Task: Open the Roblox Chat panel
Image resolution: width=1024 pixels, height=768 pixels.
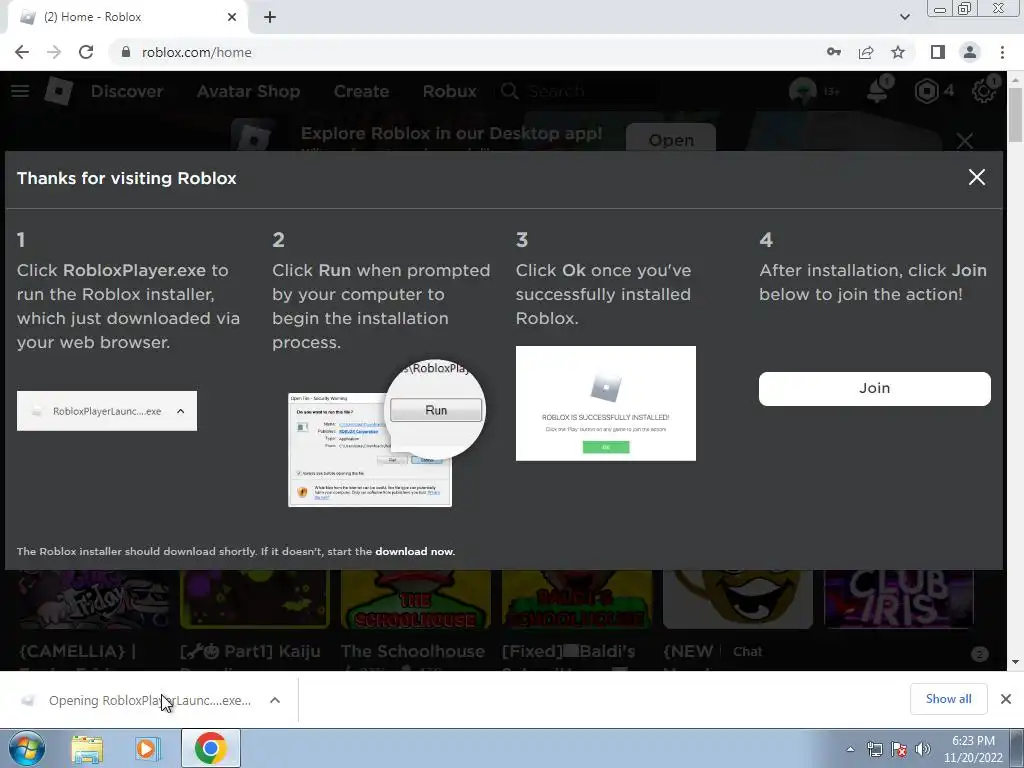Action: [747, 651]
